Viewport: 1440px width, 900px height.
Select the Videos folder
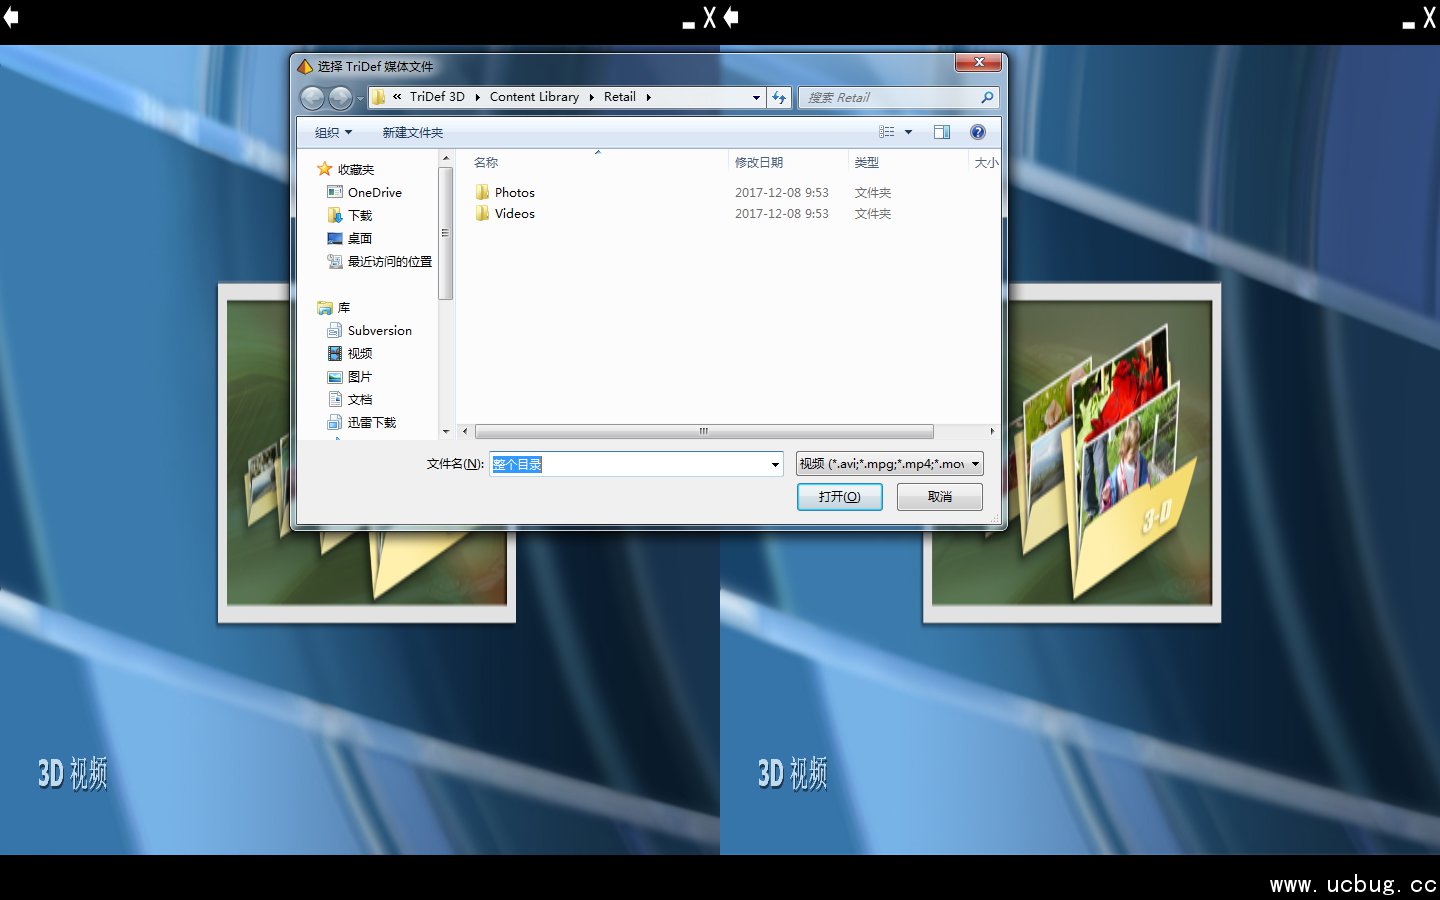[514, 214]
